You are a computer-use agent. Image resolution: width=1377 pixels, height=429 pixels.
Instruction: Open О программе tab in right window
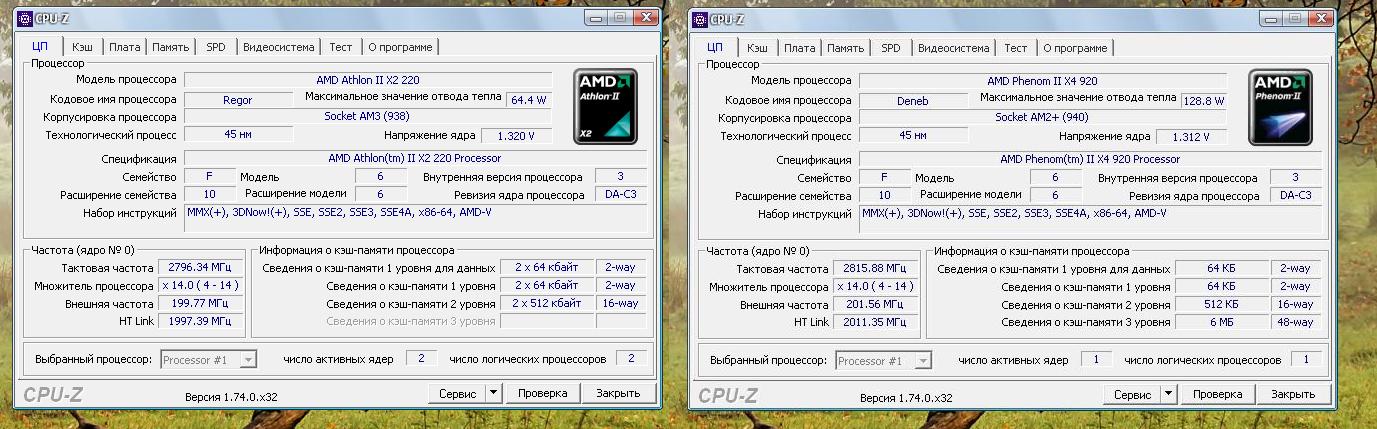[x=1075, y=47]
